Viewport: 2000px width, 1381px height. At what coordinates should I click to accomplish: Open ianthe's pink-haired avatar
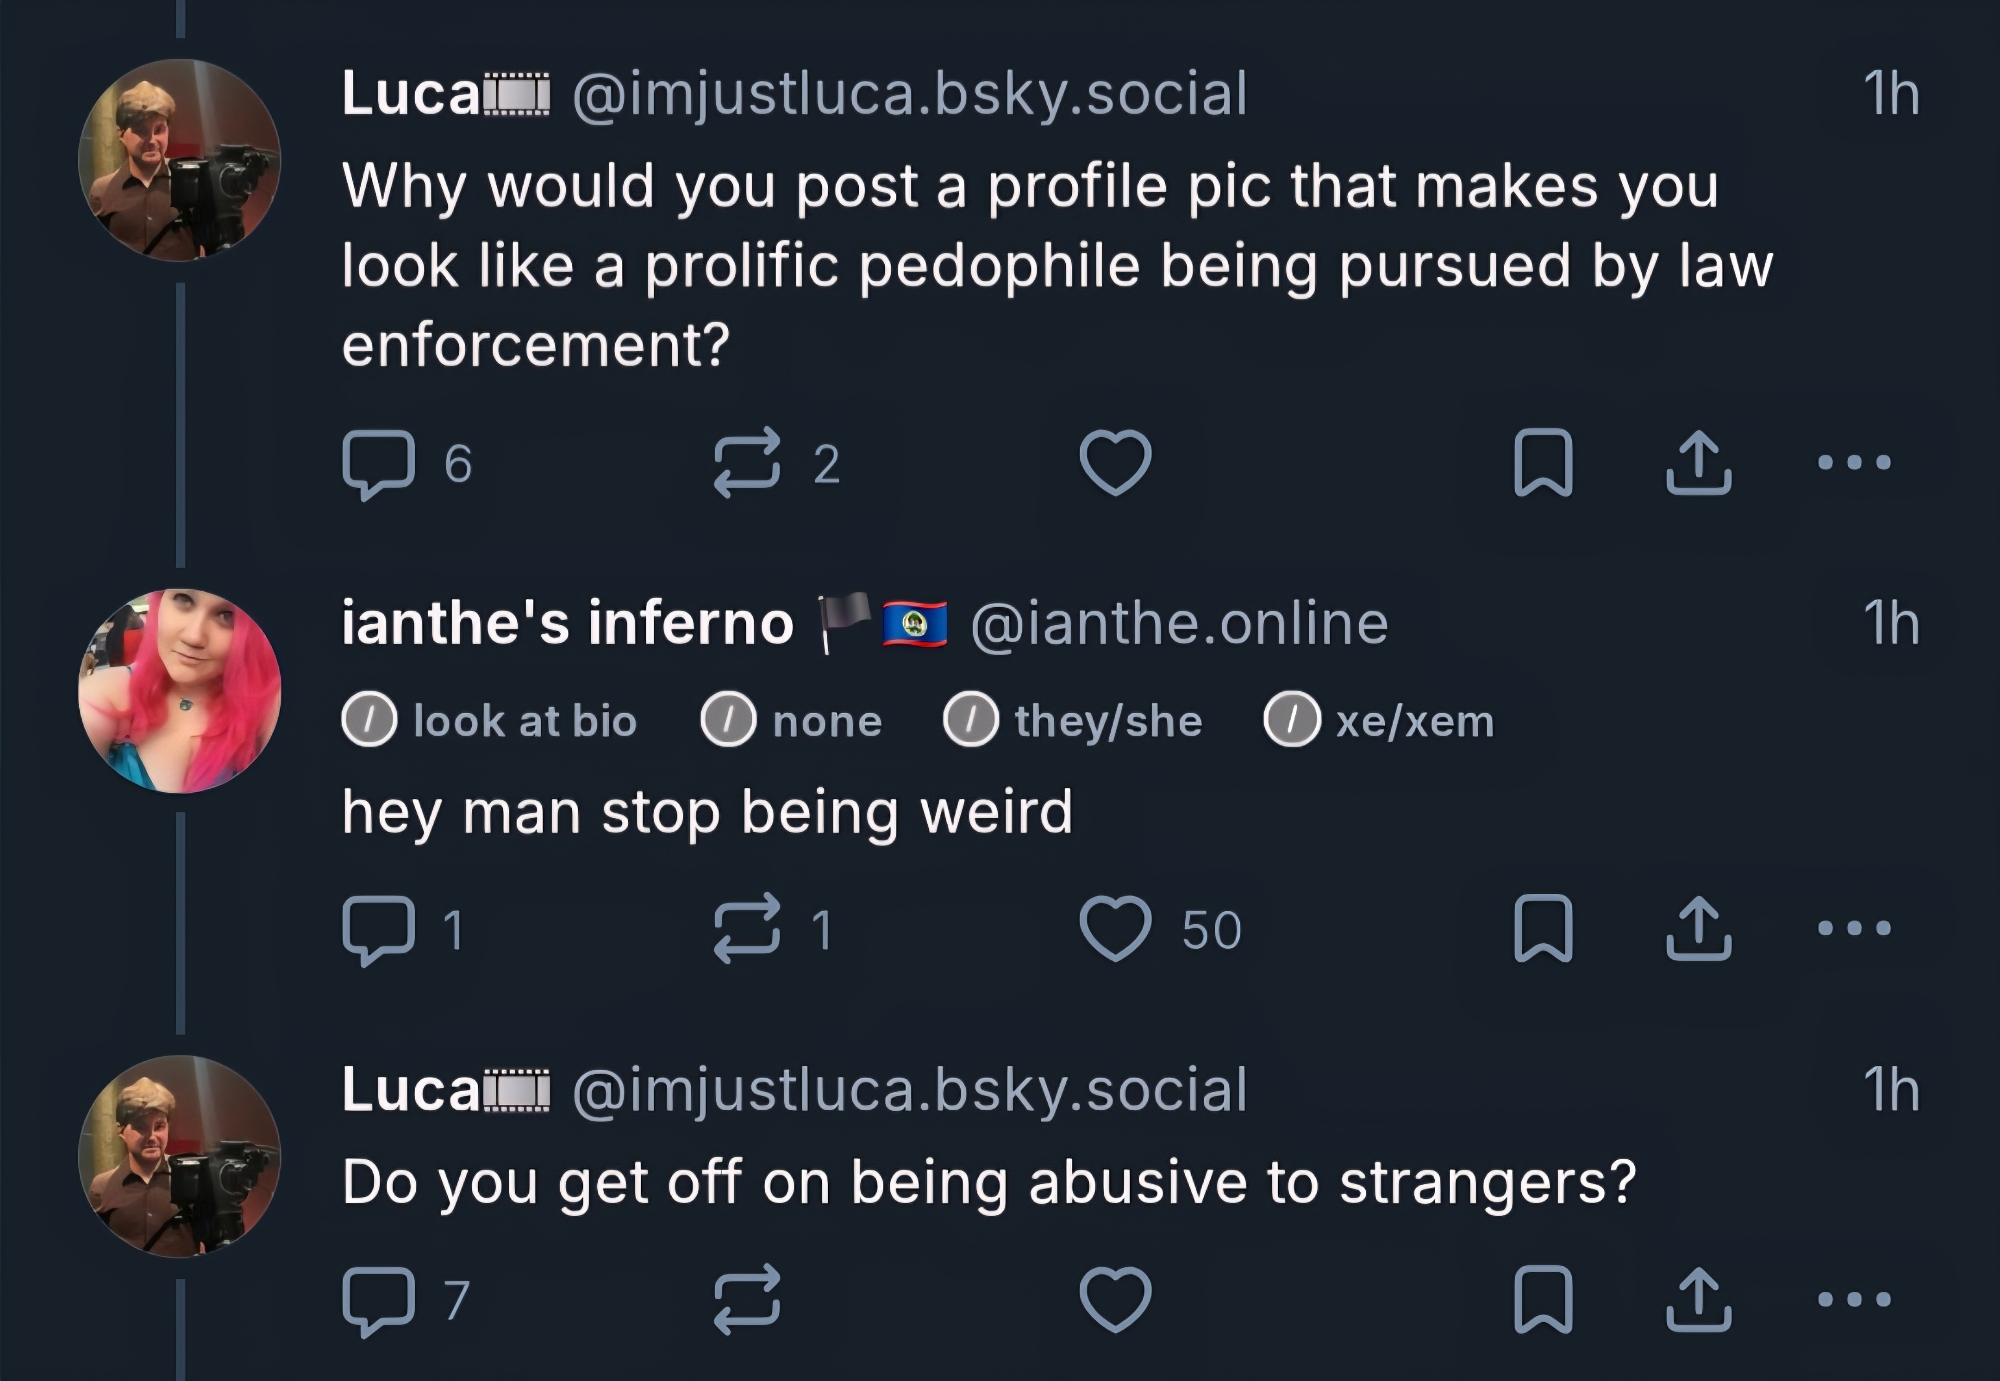tap(180, 691)
